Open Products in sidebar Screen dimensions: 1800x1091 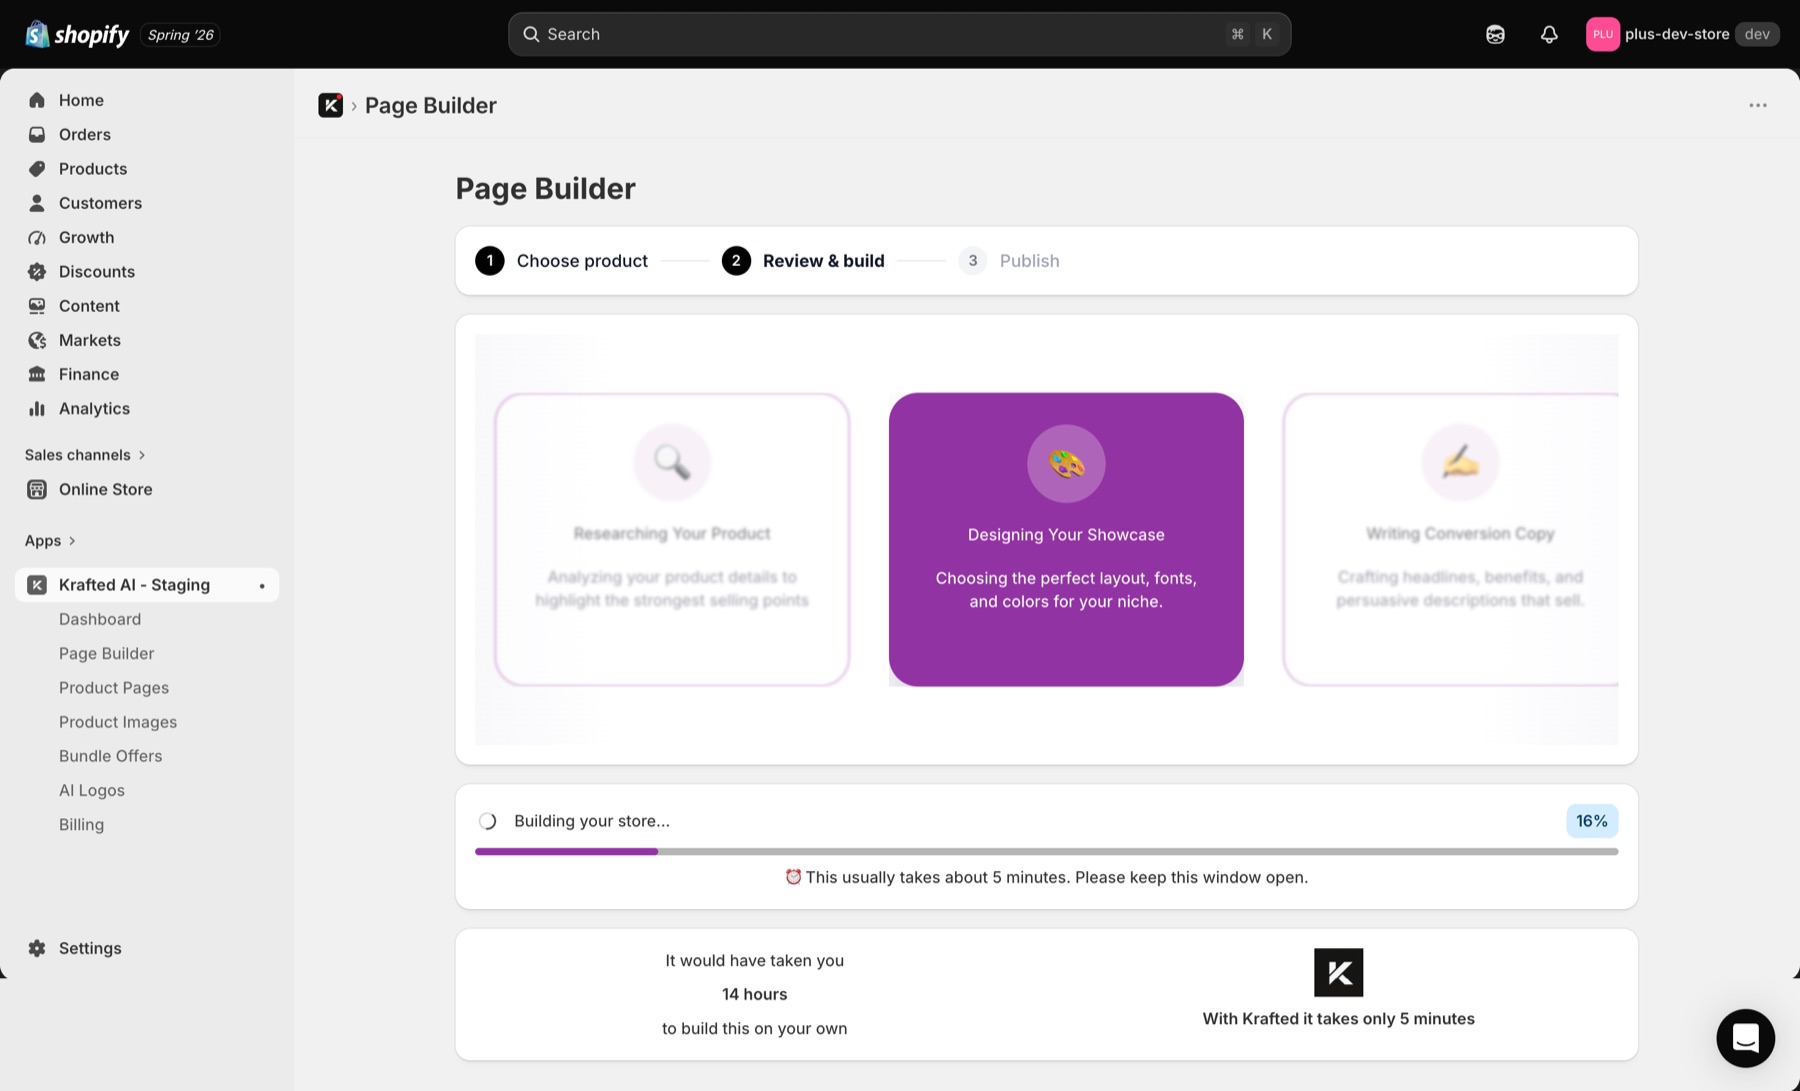[93, 168]
